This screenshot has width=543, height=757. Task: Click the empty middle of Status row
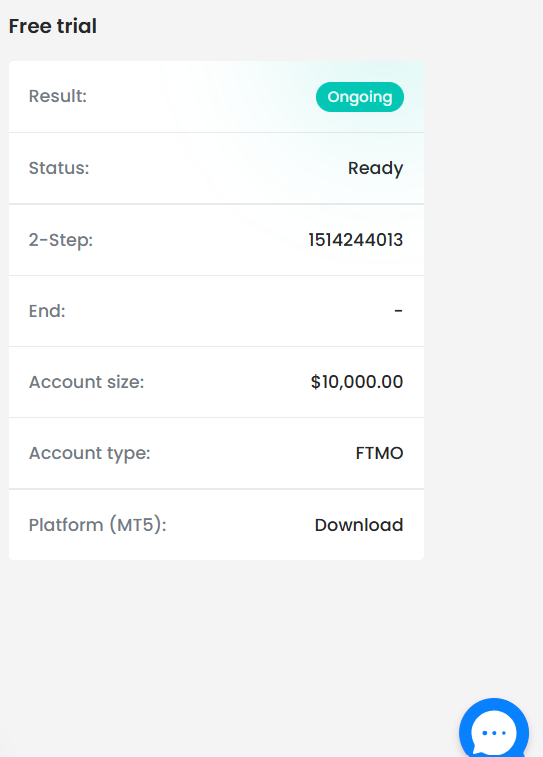coord(217,168)
